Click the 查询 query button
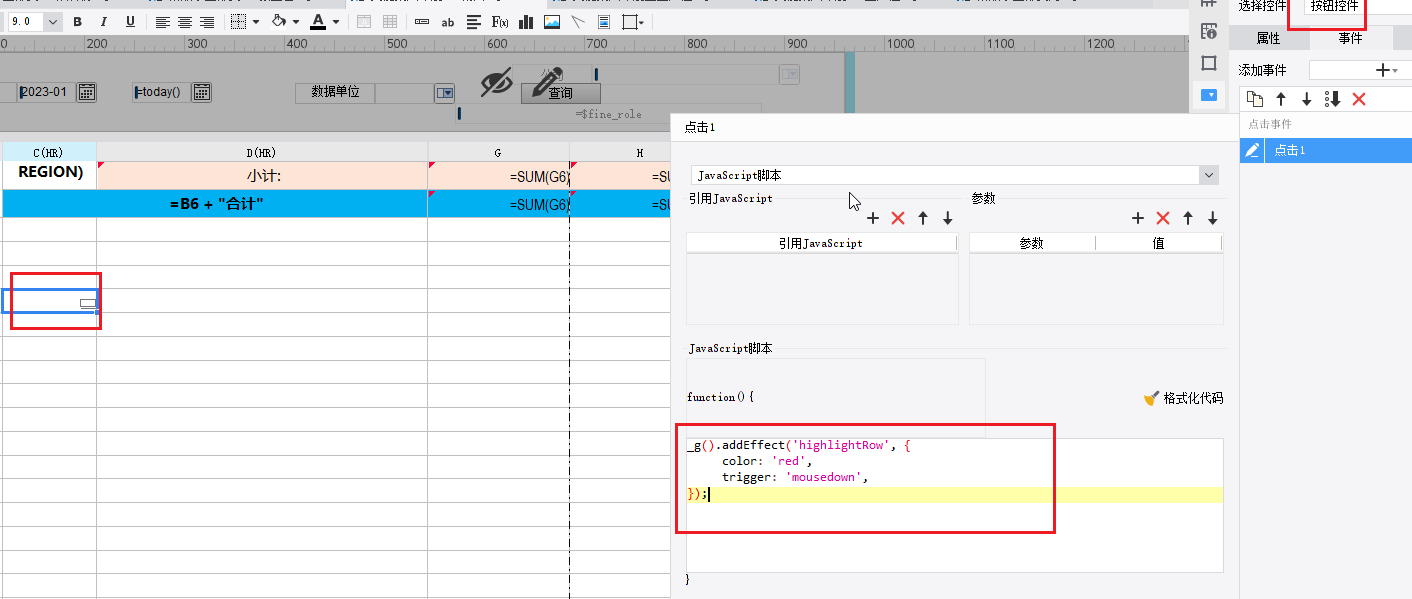1412x599 pixels. click(561, 93)
